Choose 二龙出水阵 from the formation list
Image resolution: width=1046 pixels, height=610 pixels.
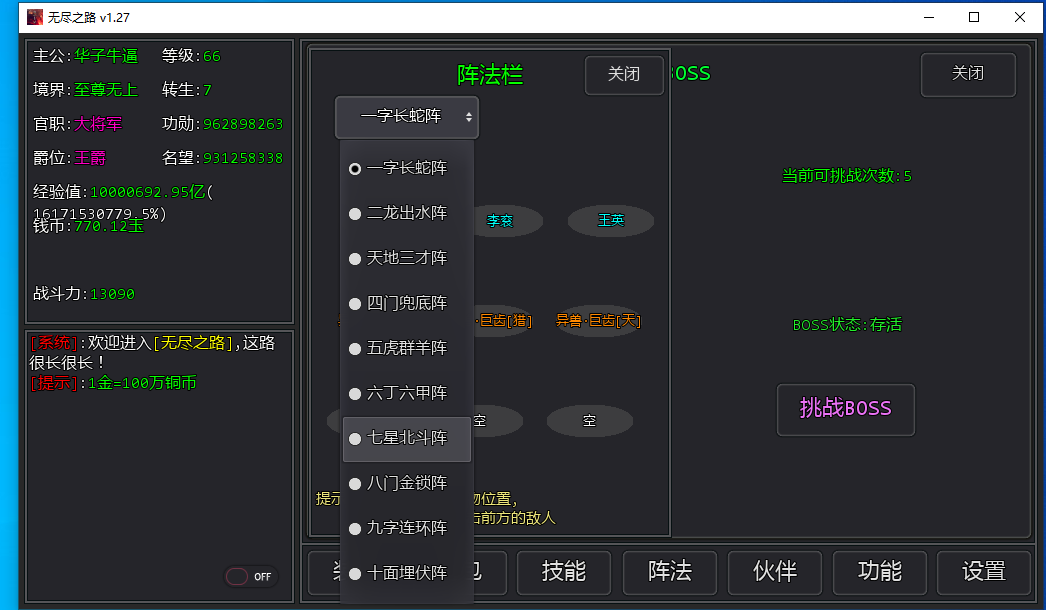pyautogui.click(x=406, y=213)
